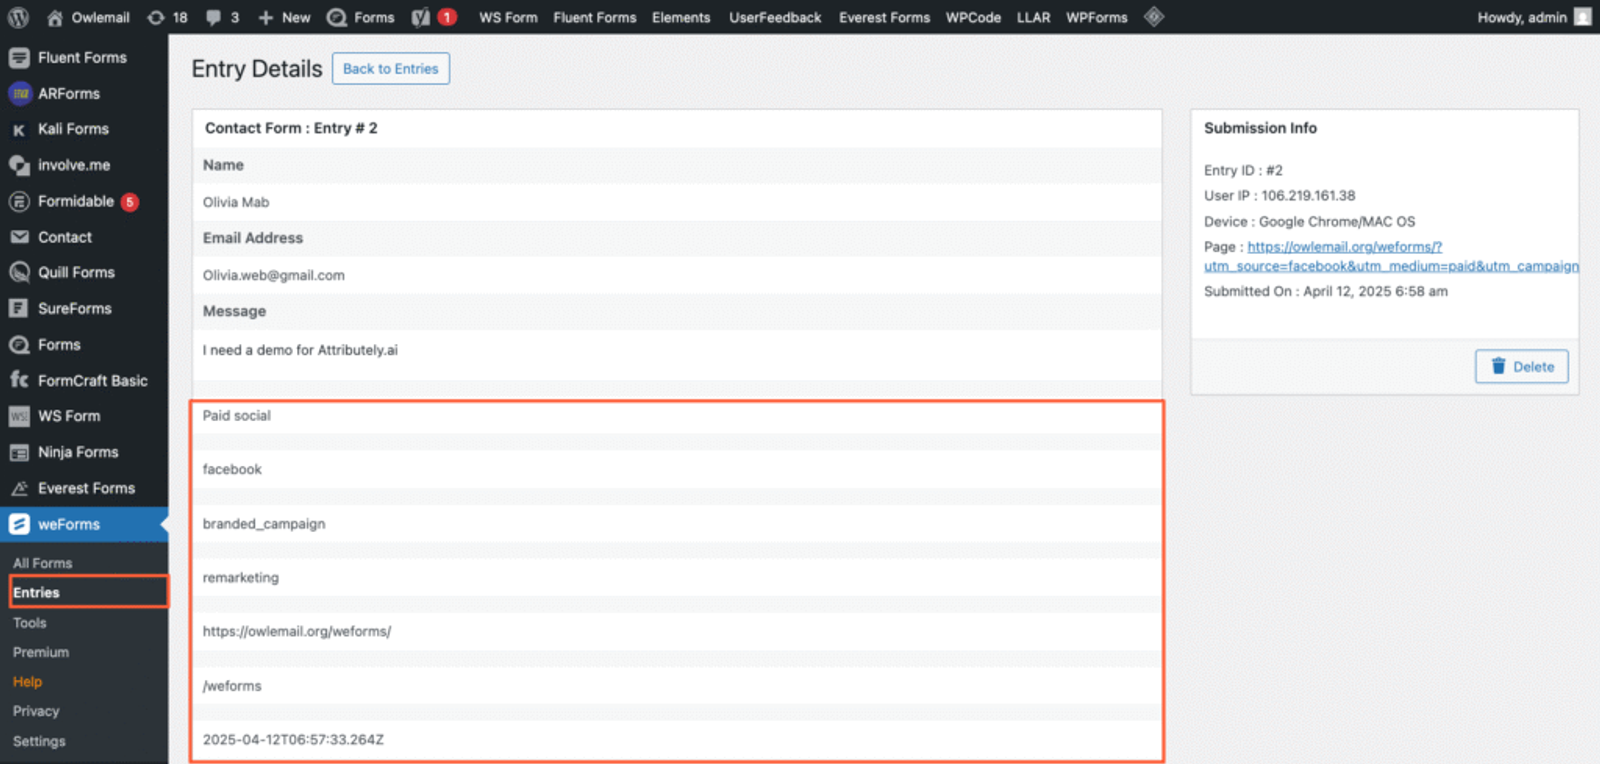Select the /weforms path value
Screen dimensions: 1600x764
[x=232, y=686]
